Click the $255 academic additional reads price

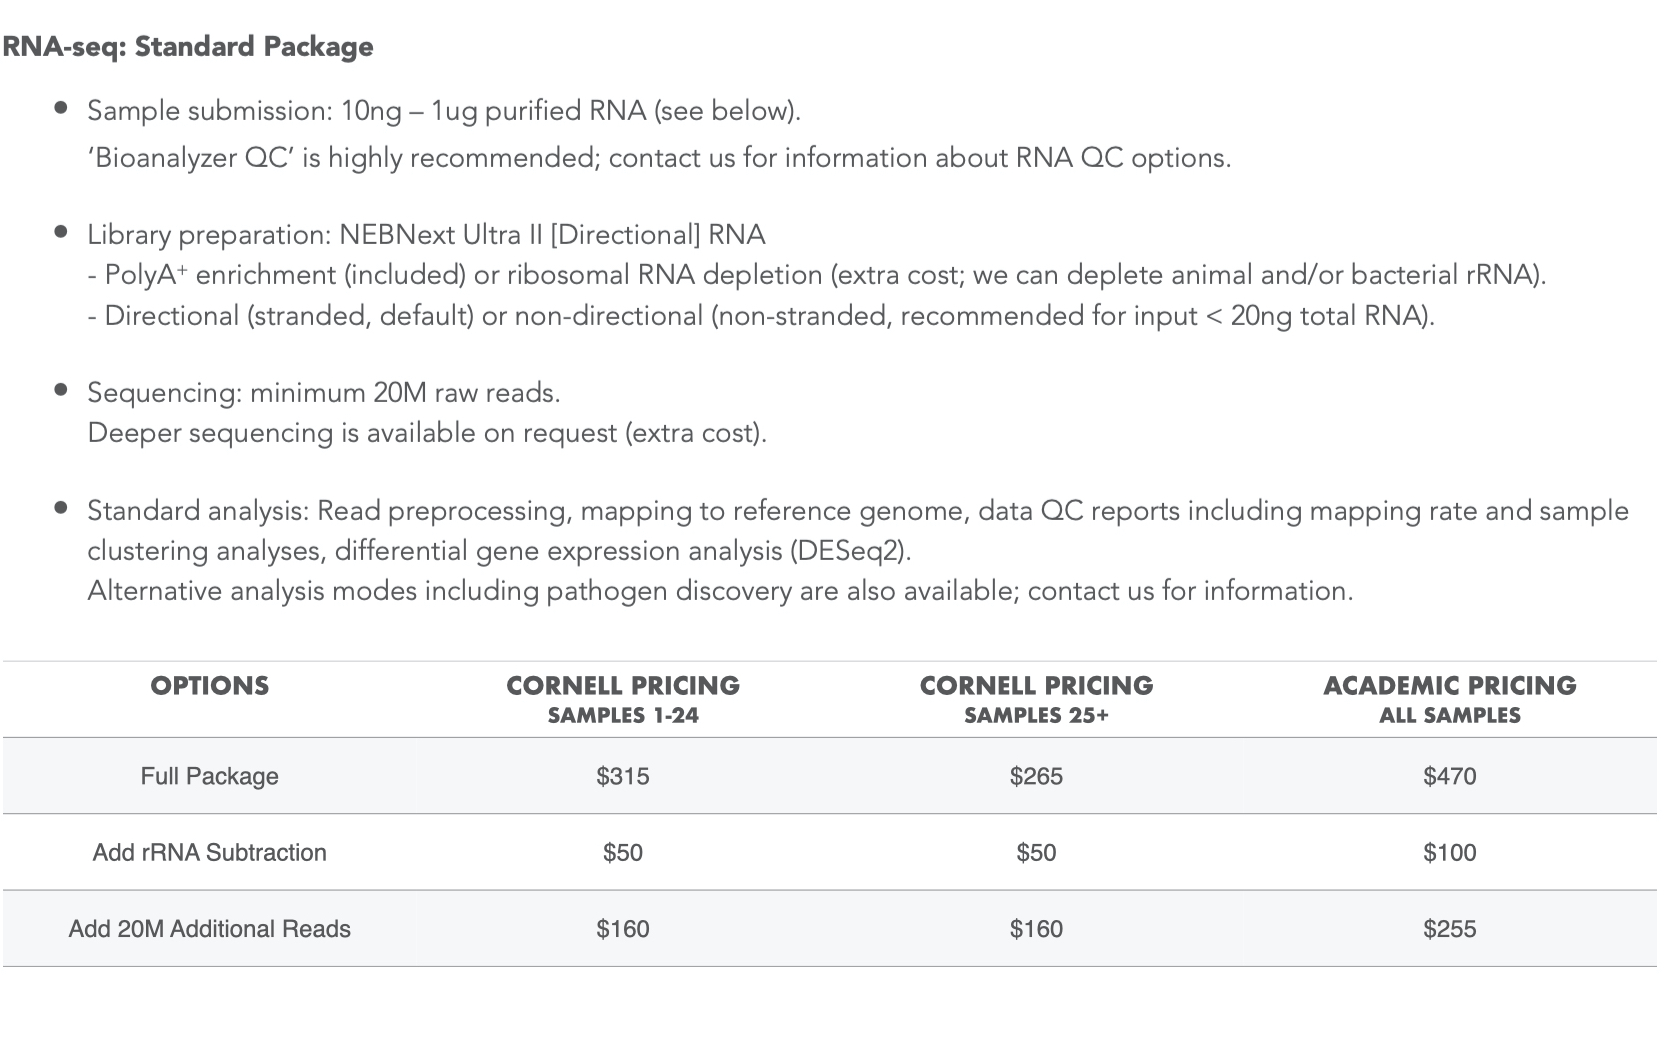point(1449,929)
